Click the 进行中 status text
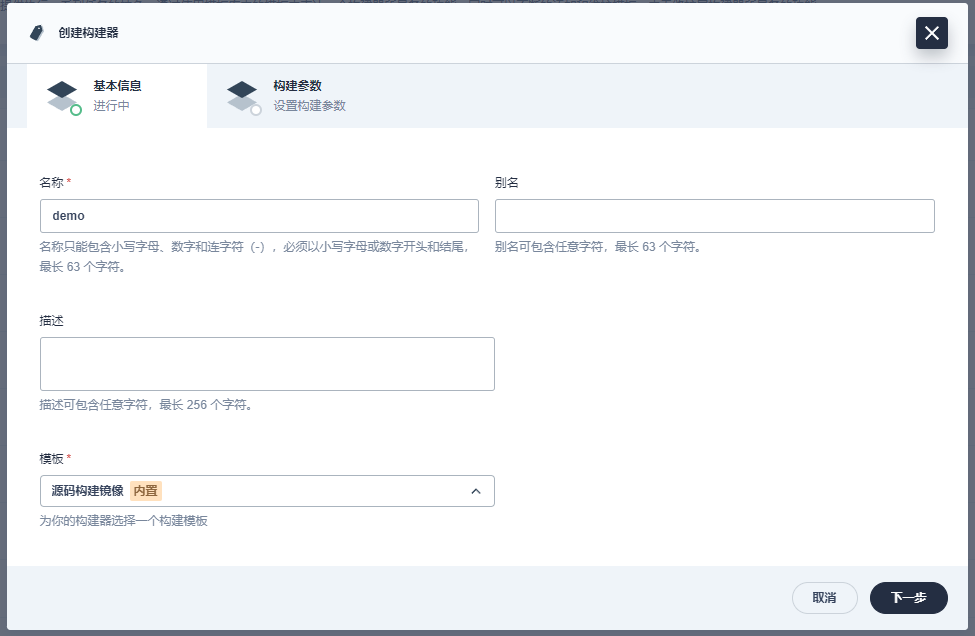Screen dimensions: 975x636 111,106
